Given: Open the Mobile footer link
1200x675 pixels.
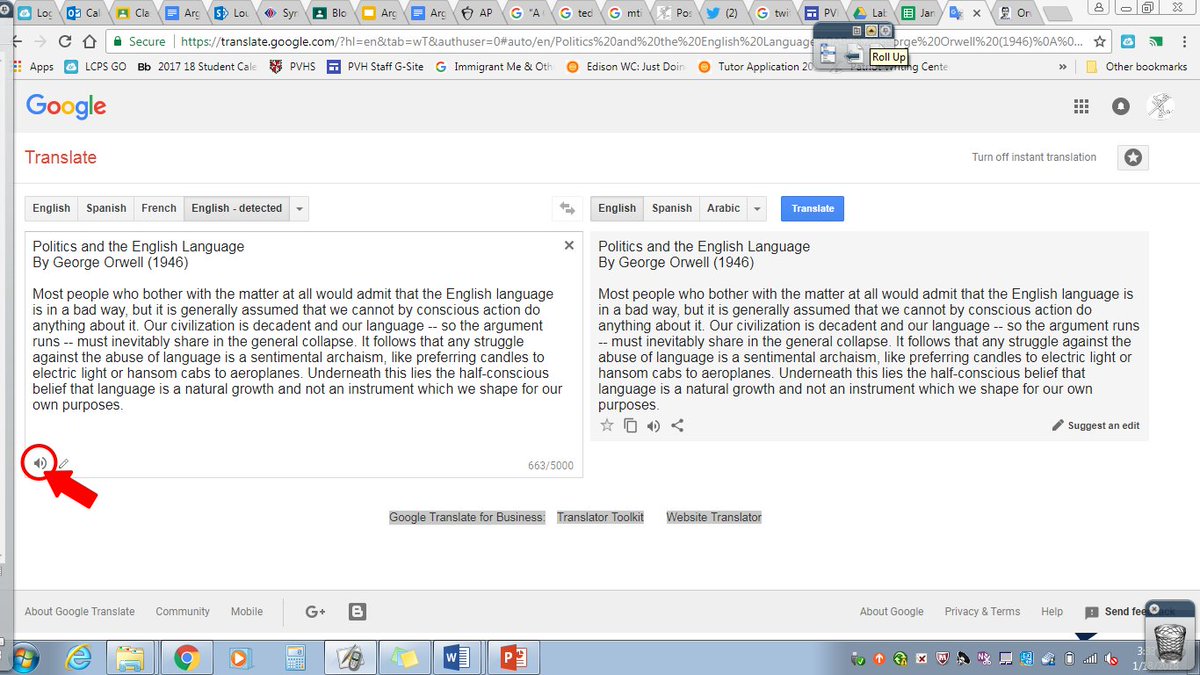Looking at the screenshot, I should 247,611.
